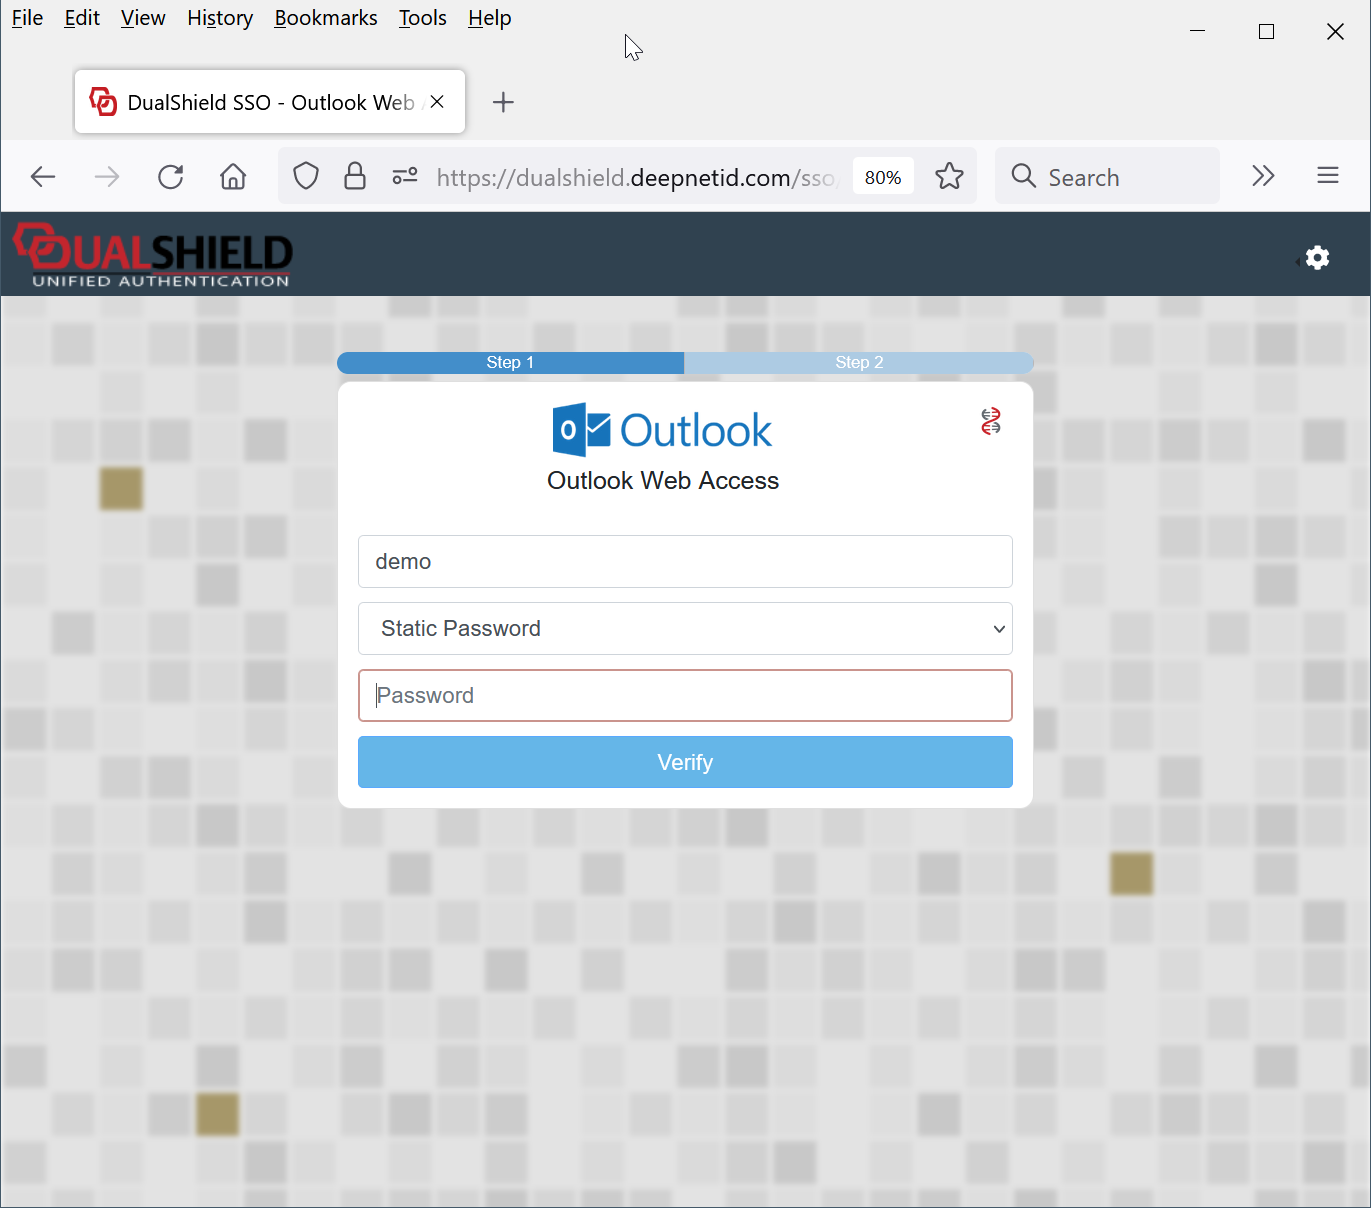Click the DualShield tab favicon
This screenshot has width=1371, height=1208.
(x=103, y=102)
